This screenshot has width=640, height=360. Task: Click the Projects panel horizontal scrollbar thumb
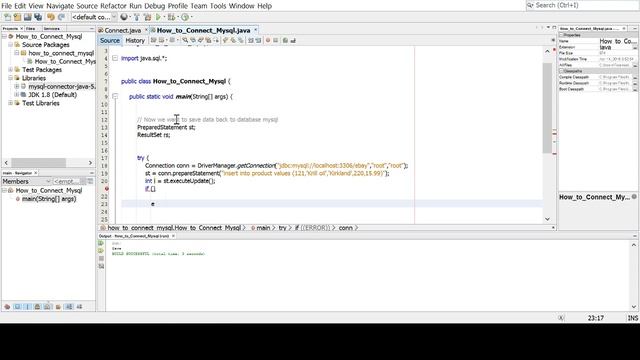pos(38,162)
